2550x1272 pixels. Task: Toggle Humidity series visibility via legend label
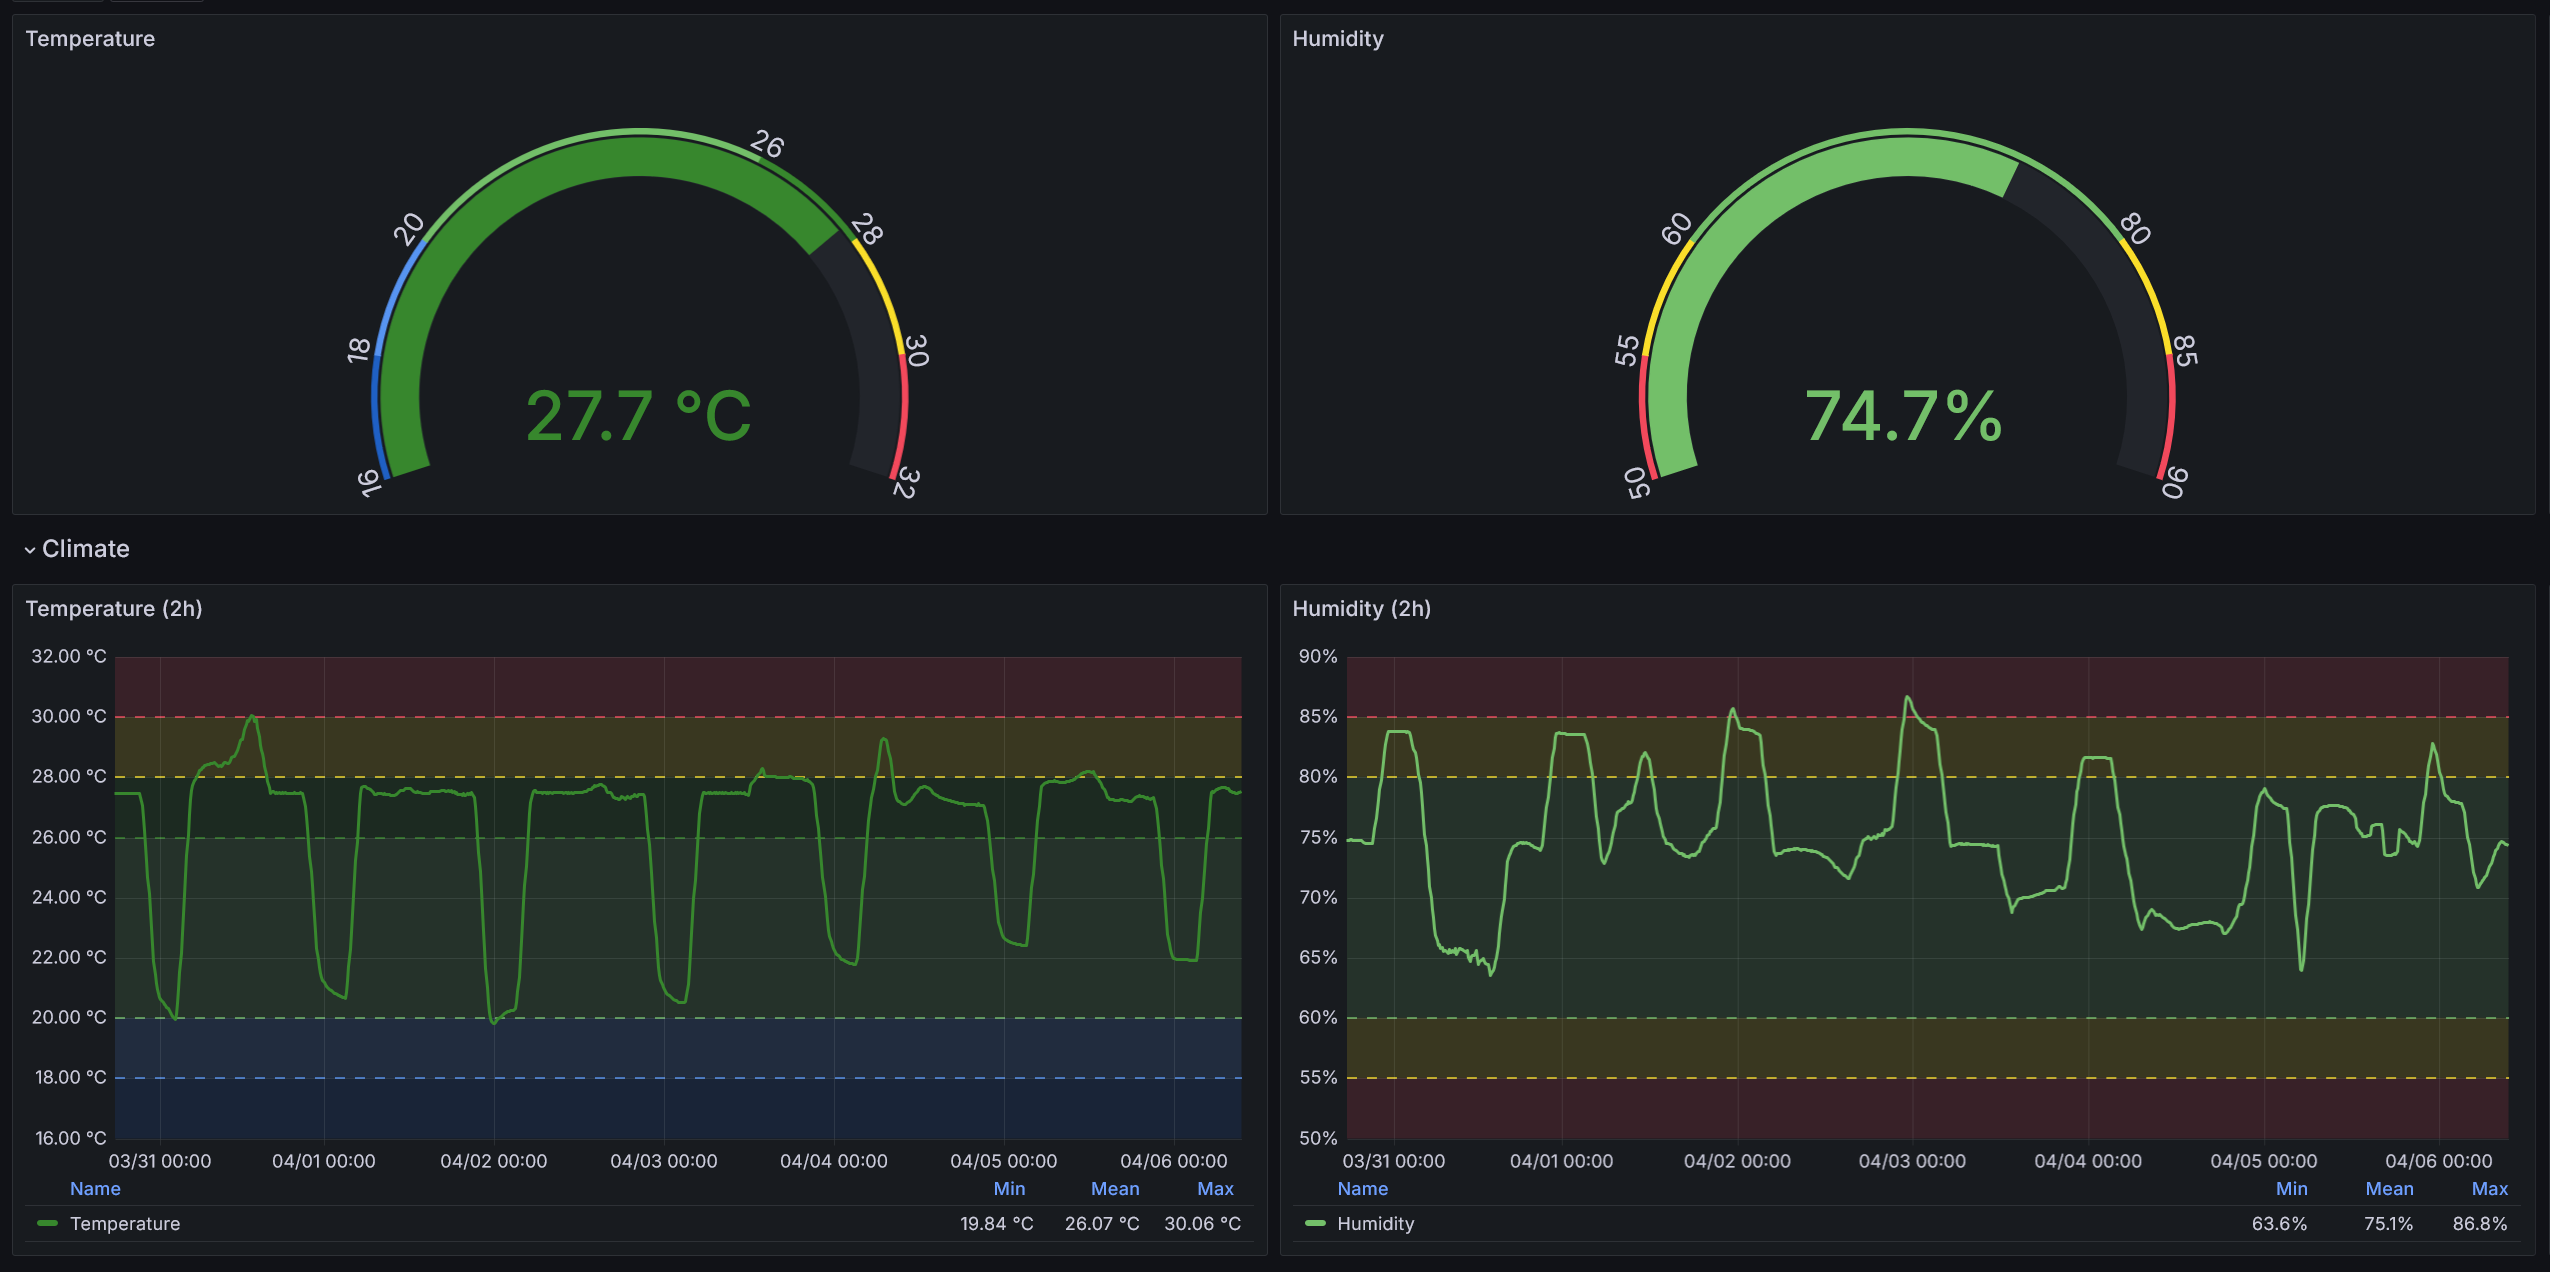tap(1375, 1224)
